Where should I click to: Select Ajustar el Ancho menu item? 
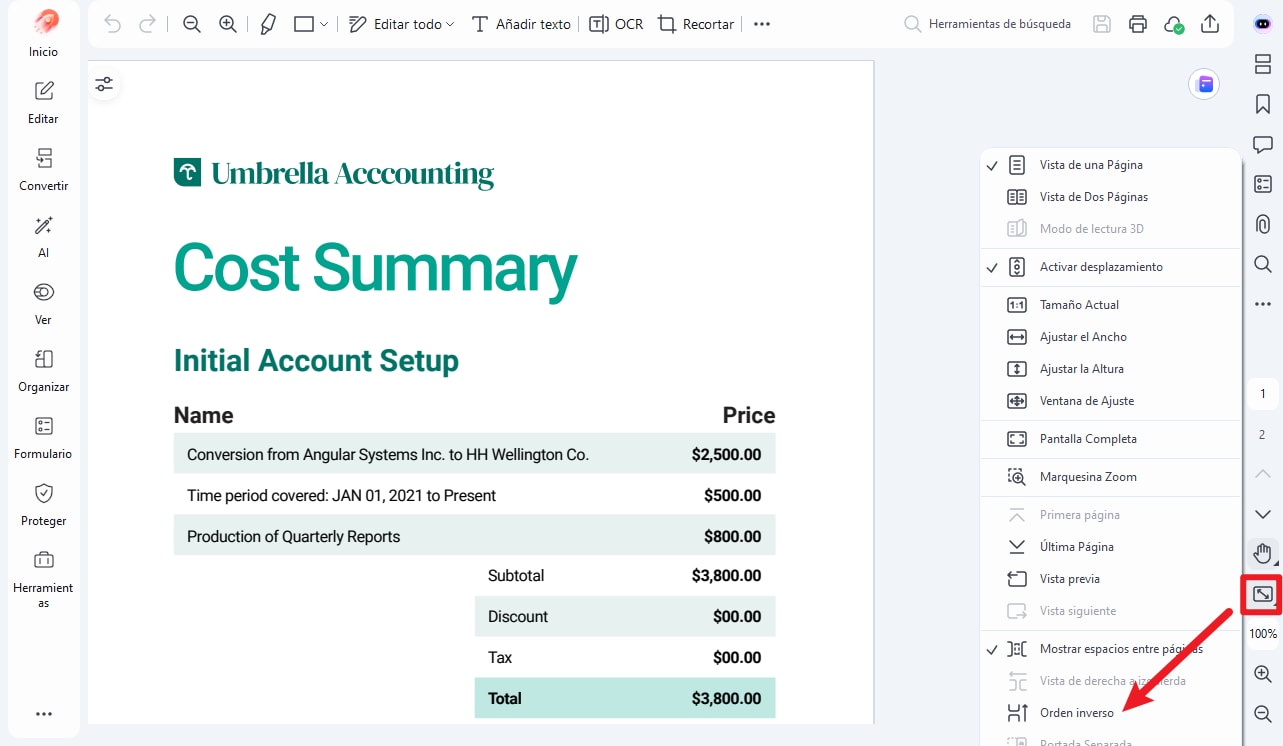point(1082,337)
